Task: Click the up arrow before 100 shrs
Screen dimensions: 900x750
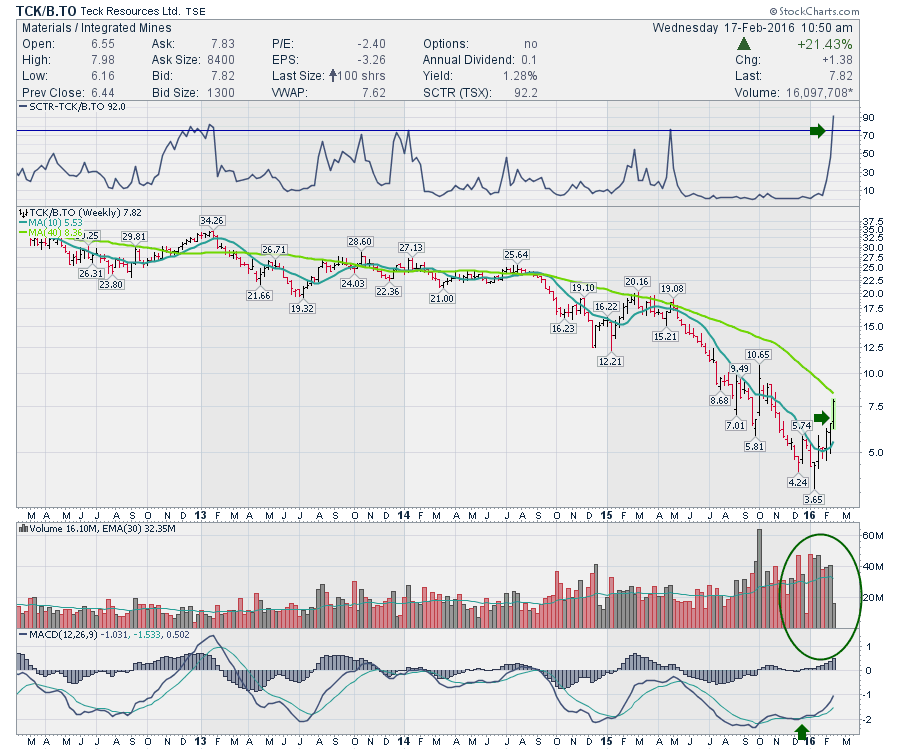Action: coord(332,76)
